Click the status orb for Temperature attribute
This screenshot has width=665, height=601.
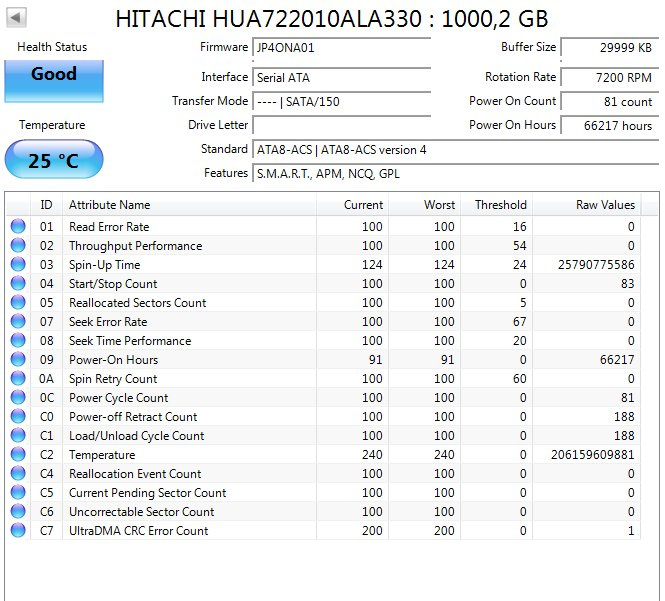[18, 454]
